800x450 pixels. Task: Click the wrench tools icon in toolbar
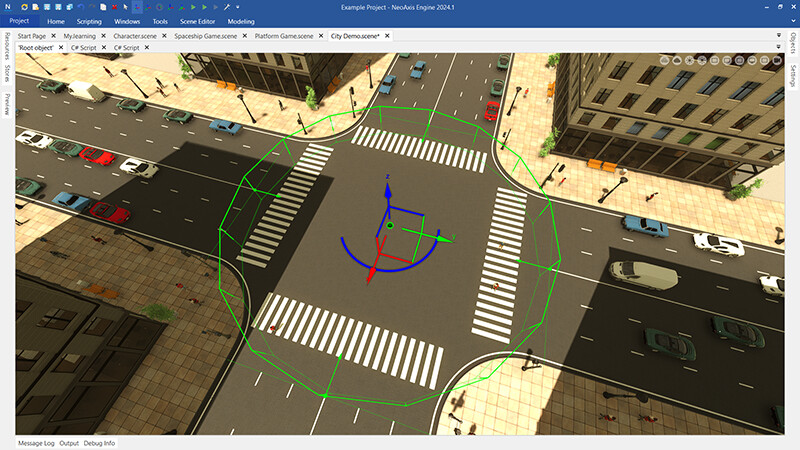tap(226, 7)
